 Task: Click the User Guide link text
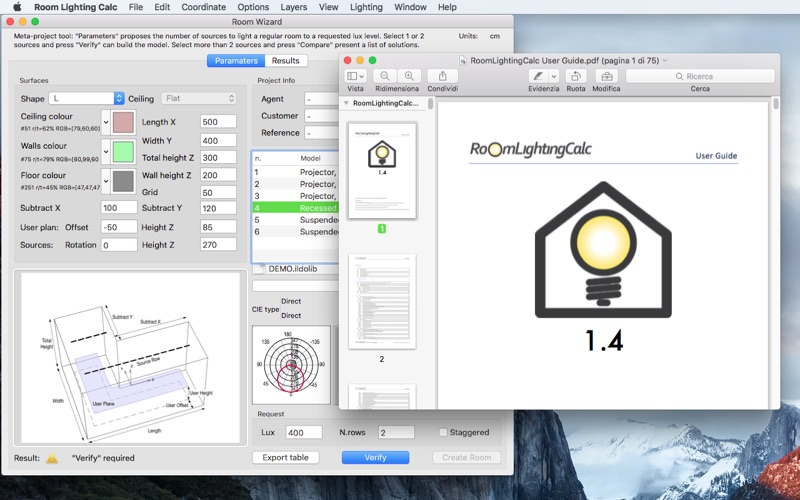click(x=716, y=156)
